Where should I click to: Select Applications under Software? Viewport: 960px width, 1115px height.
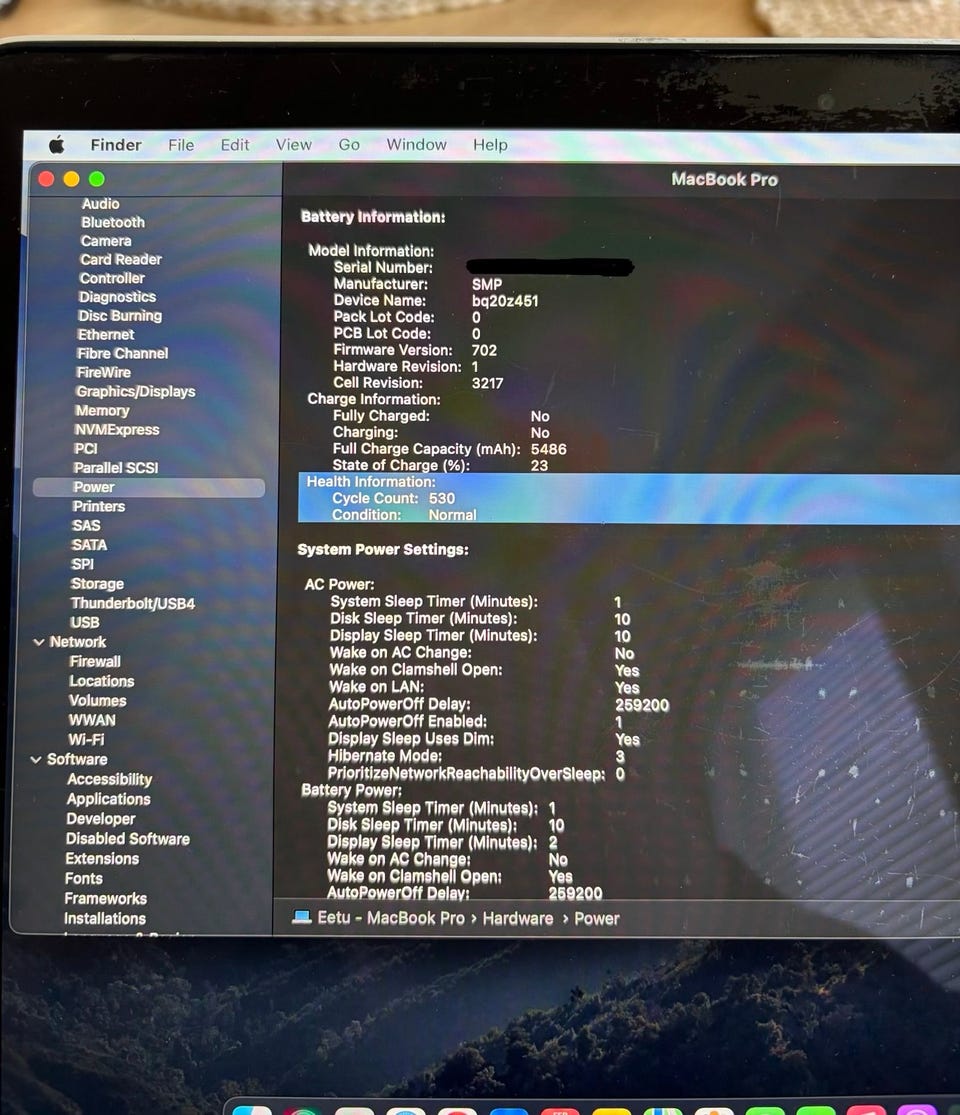[x=109, y=799]
